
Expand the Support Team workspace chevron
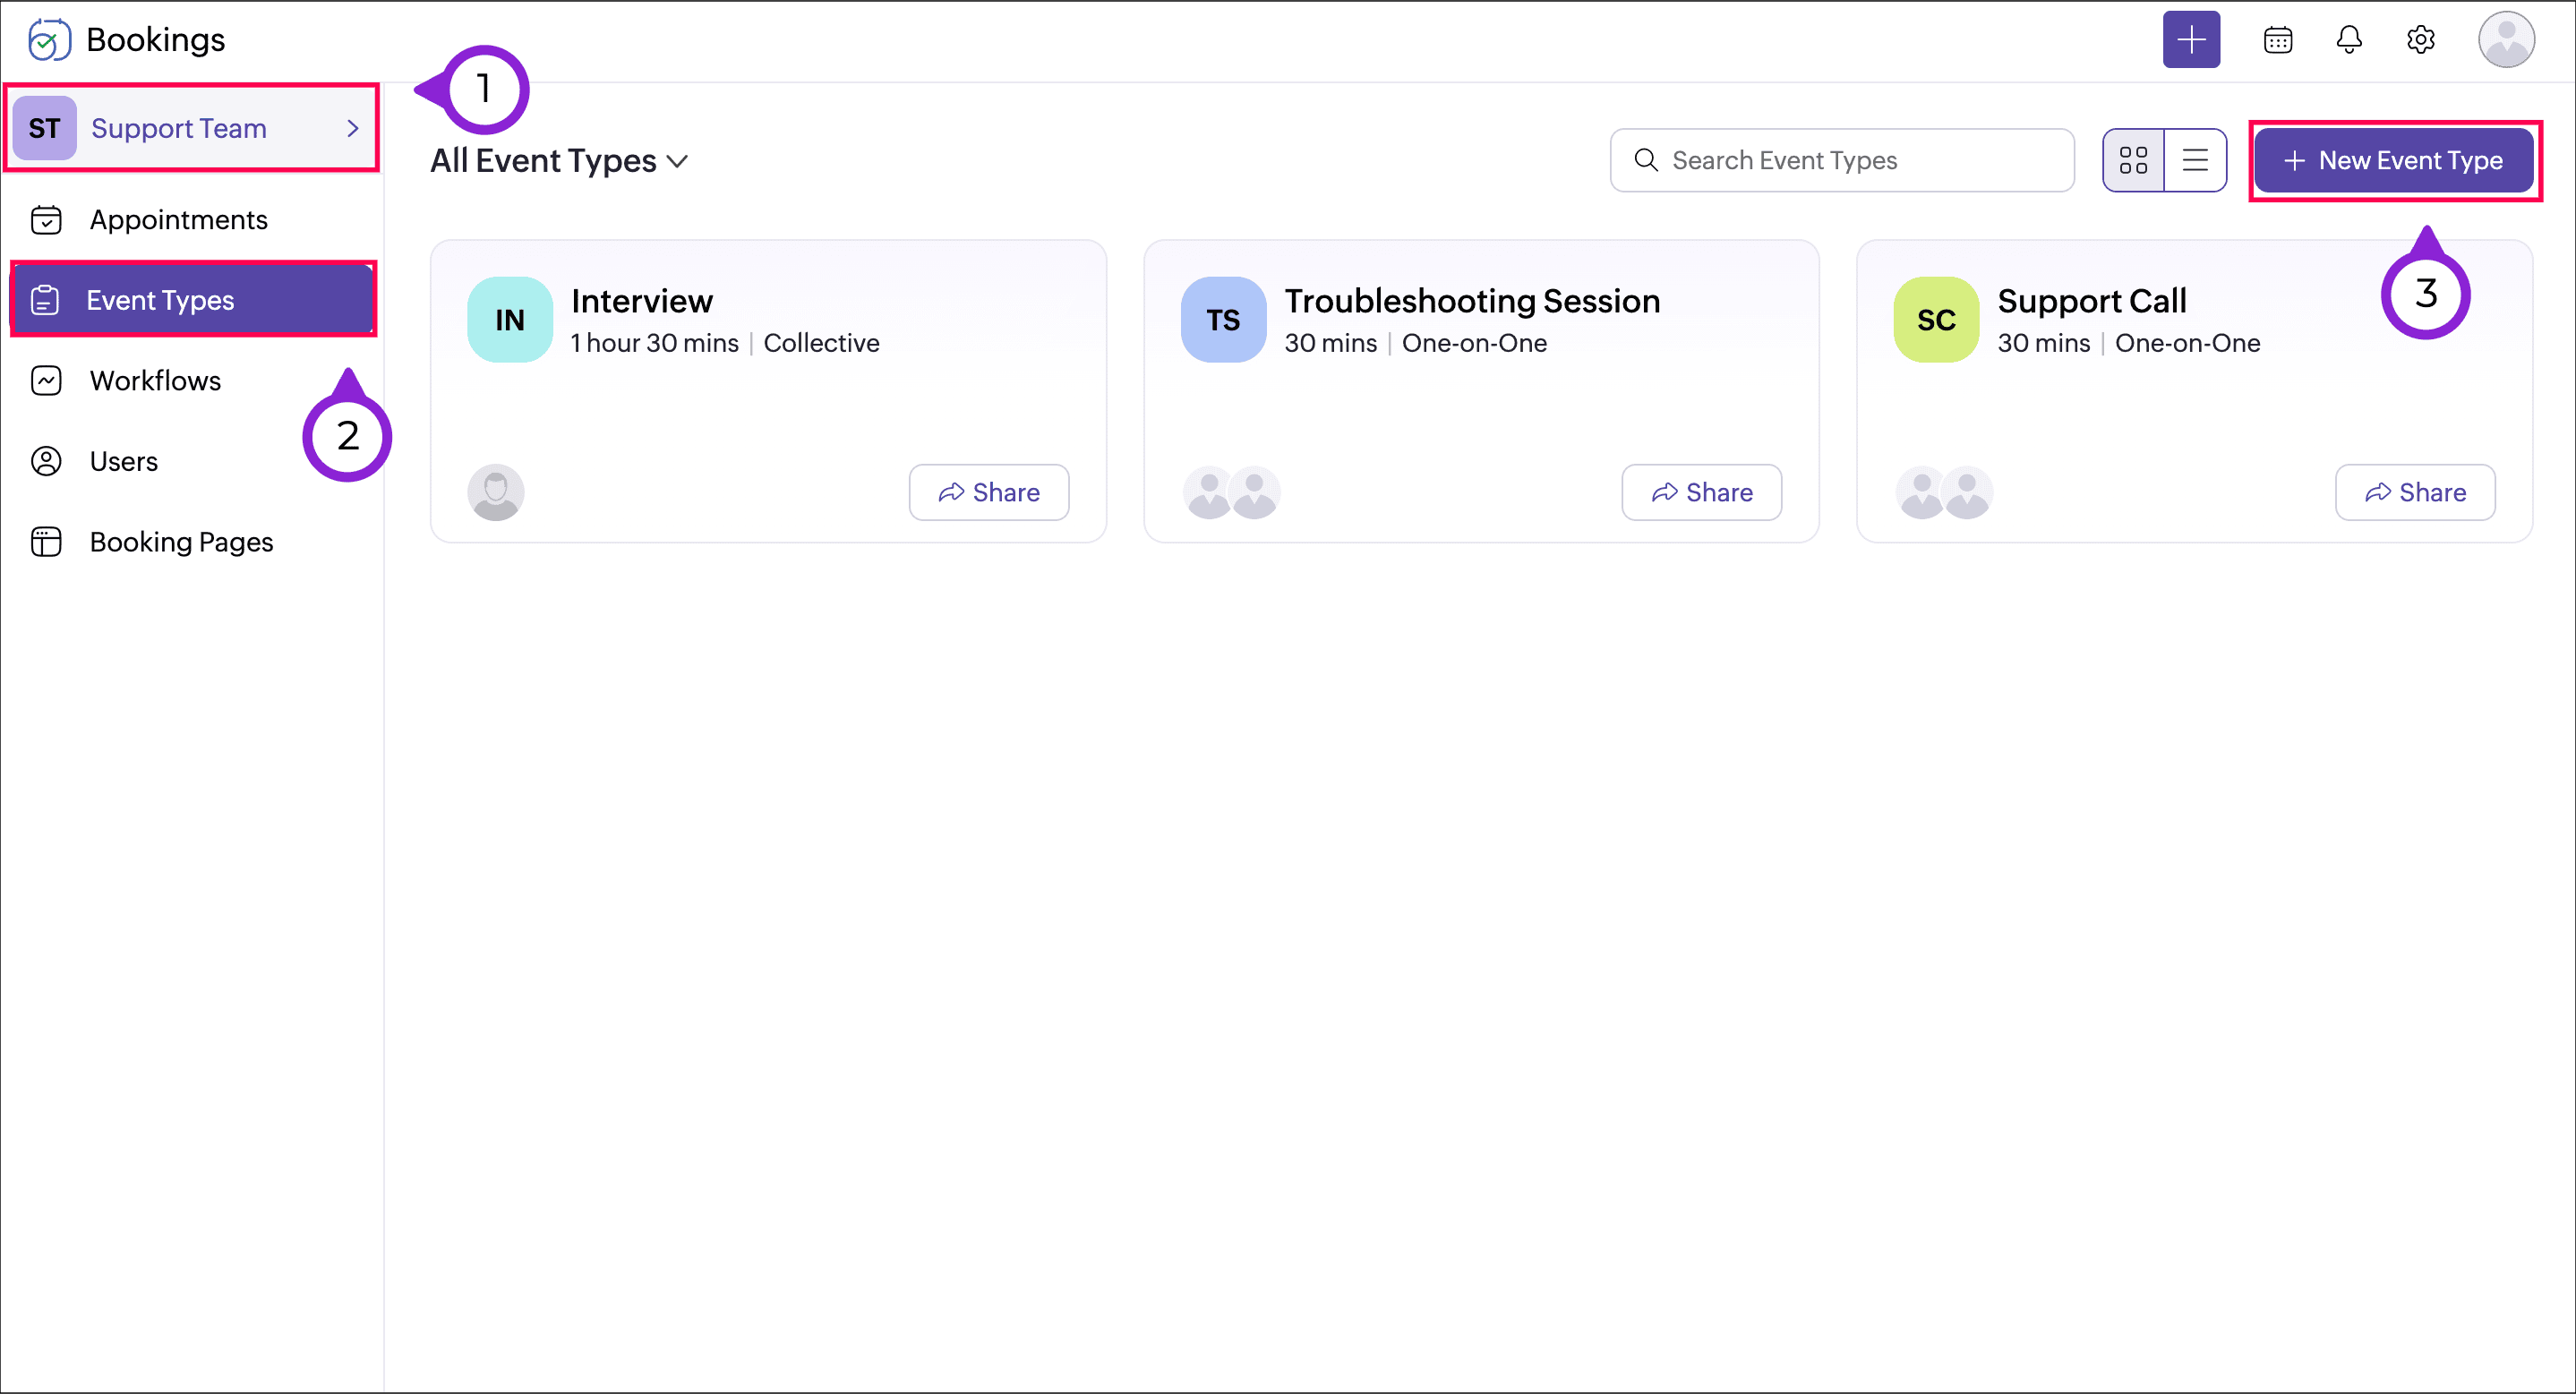pos(352,128)
